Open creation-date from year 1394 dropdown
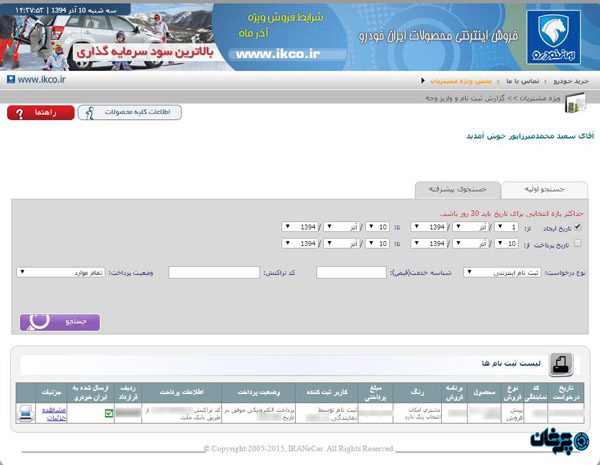Image resolution: width=600 pixels, height=465 pixels. (x=429, y=227)
